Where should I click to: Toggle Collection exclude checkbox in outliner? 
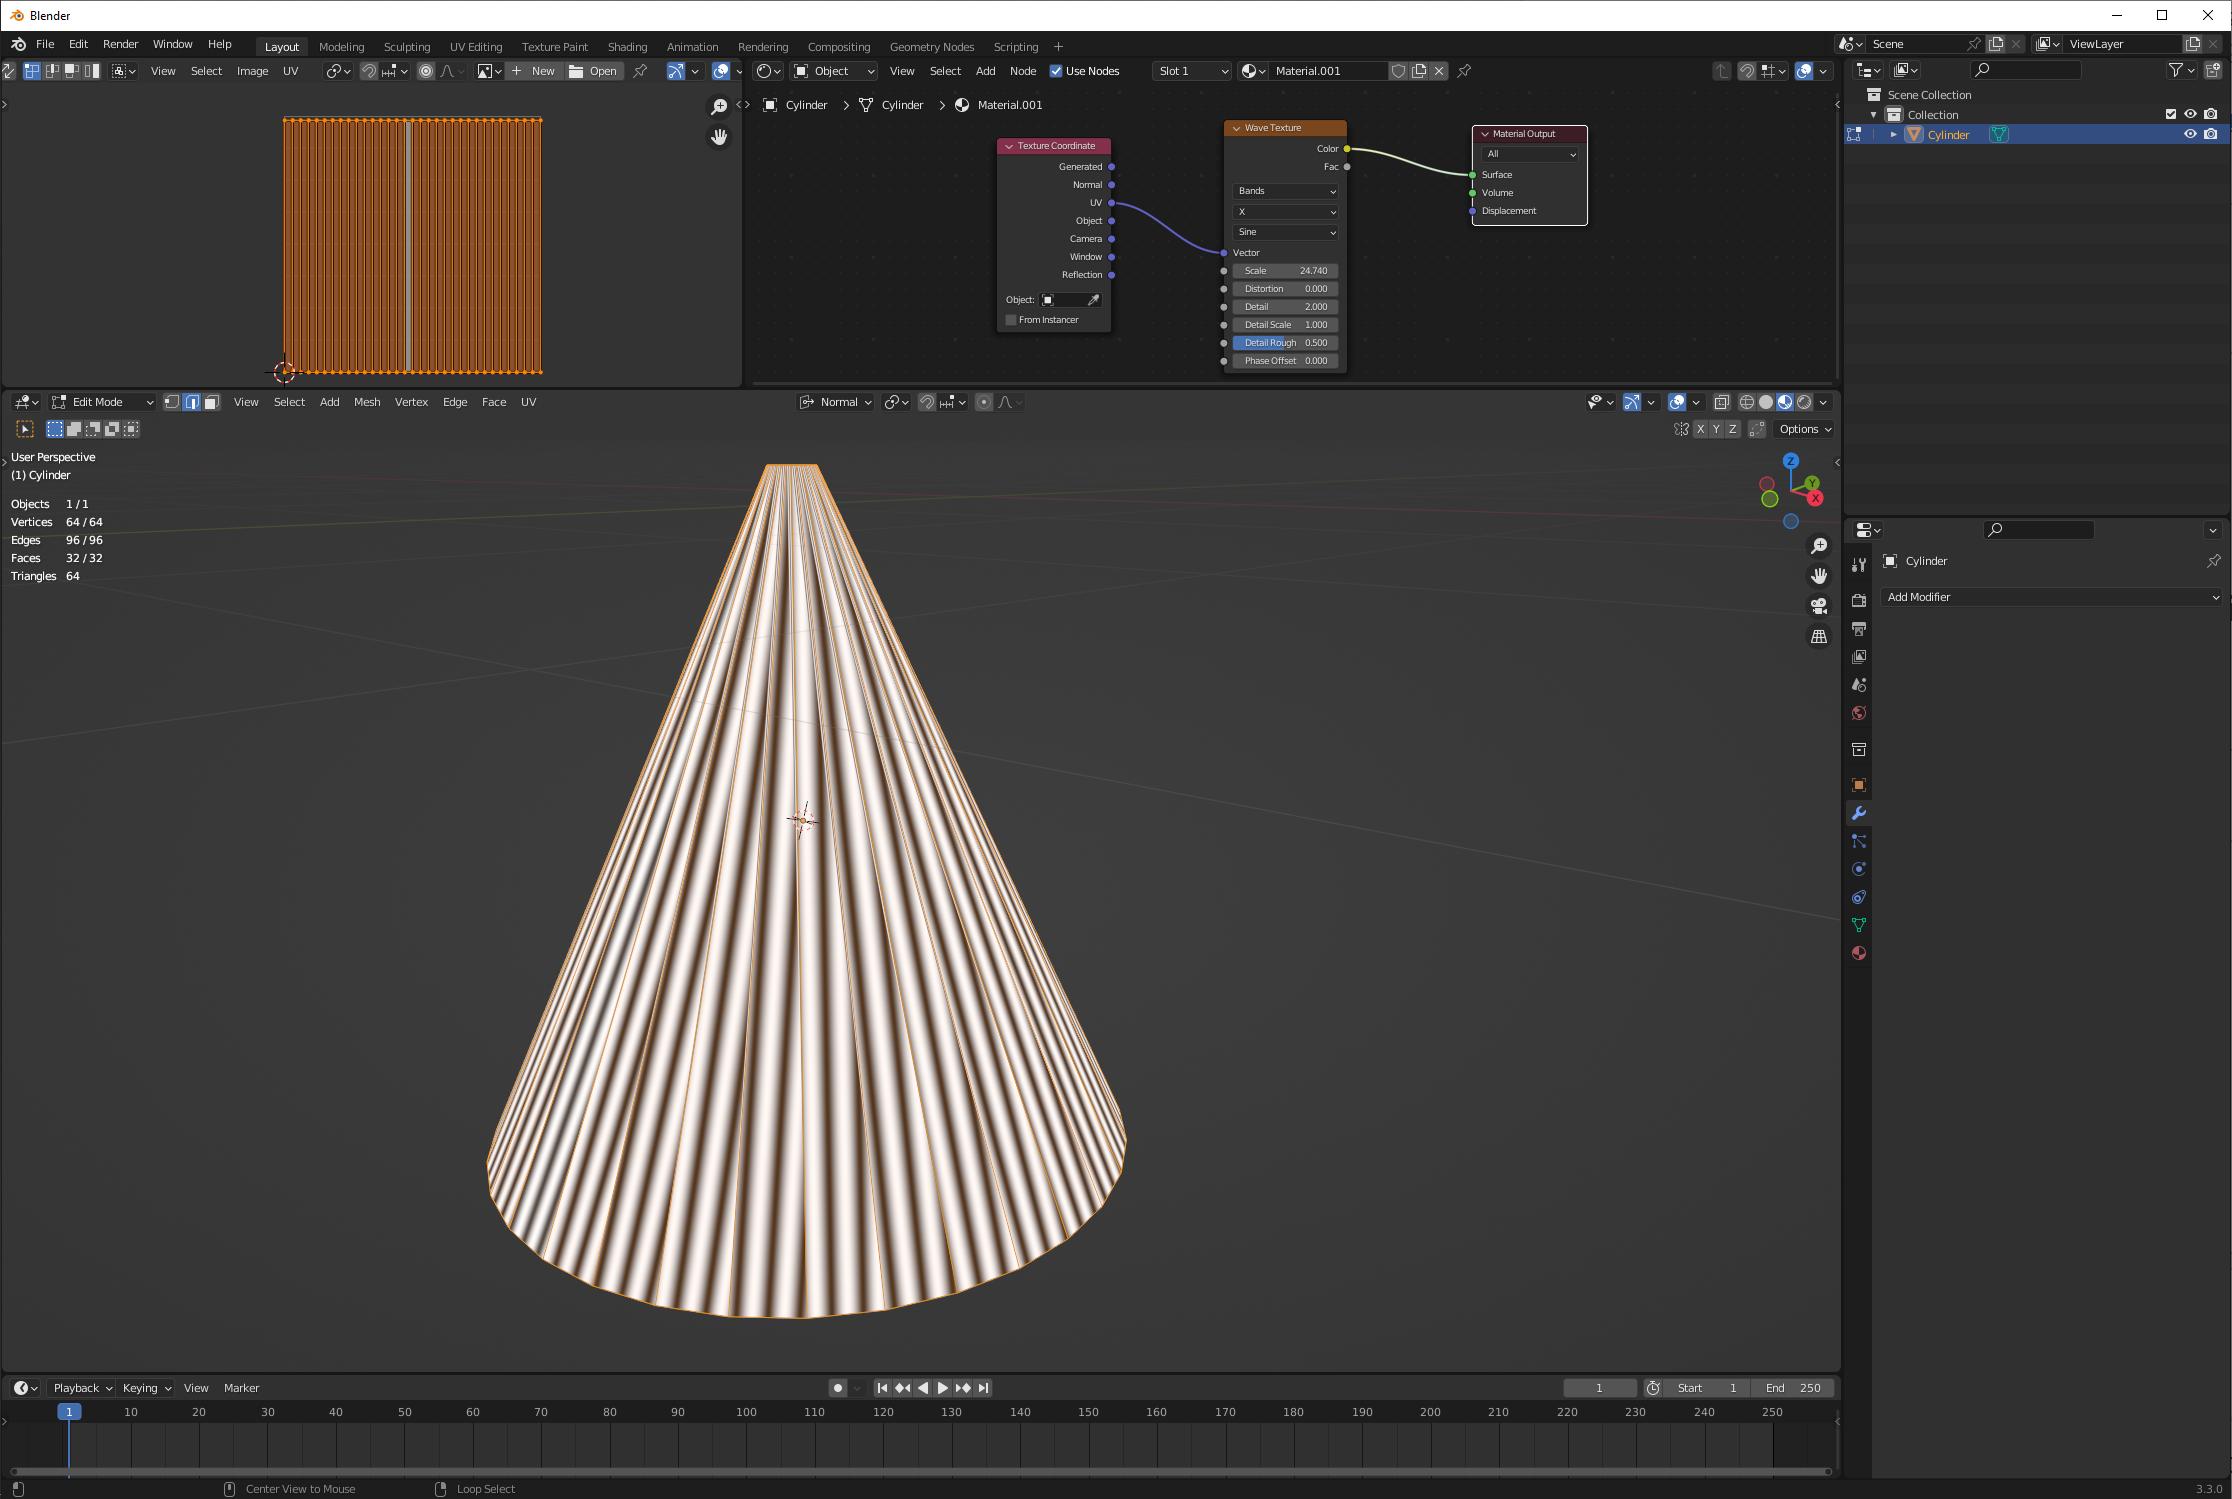click(x=2171, y=114)
